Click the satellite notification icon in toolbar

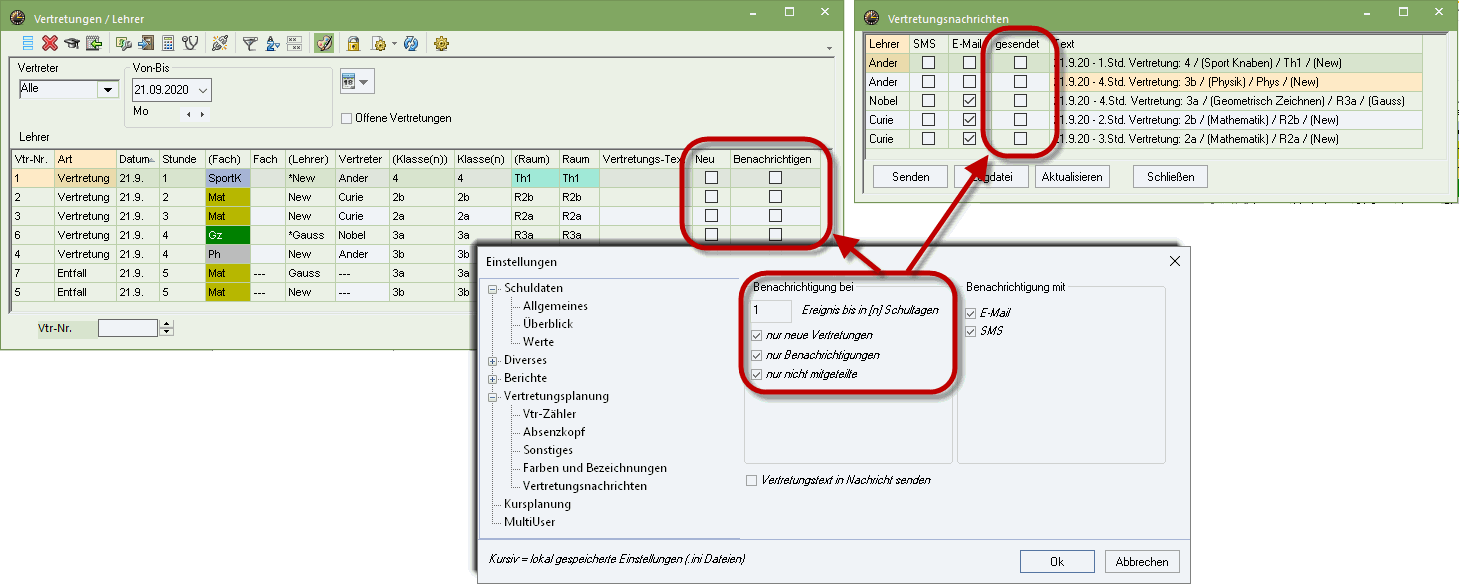(x=220, y=43)
